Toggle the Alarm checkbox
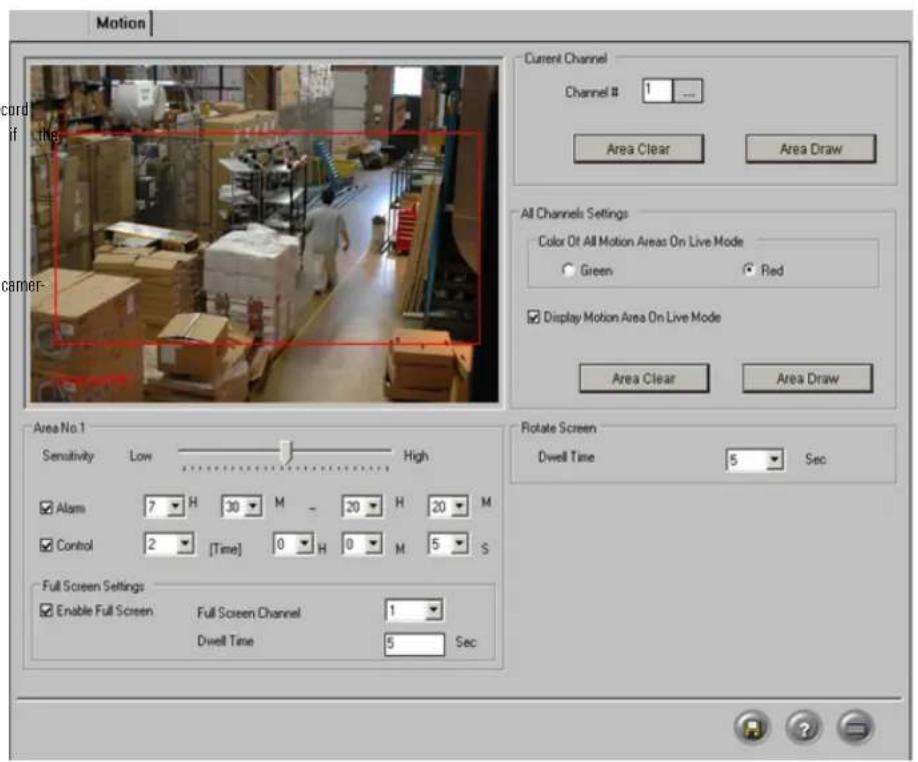Image resolution: width=918 pixels, height=762 pixels. pos(46,507)
